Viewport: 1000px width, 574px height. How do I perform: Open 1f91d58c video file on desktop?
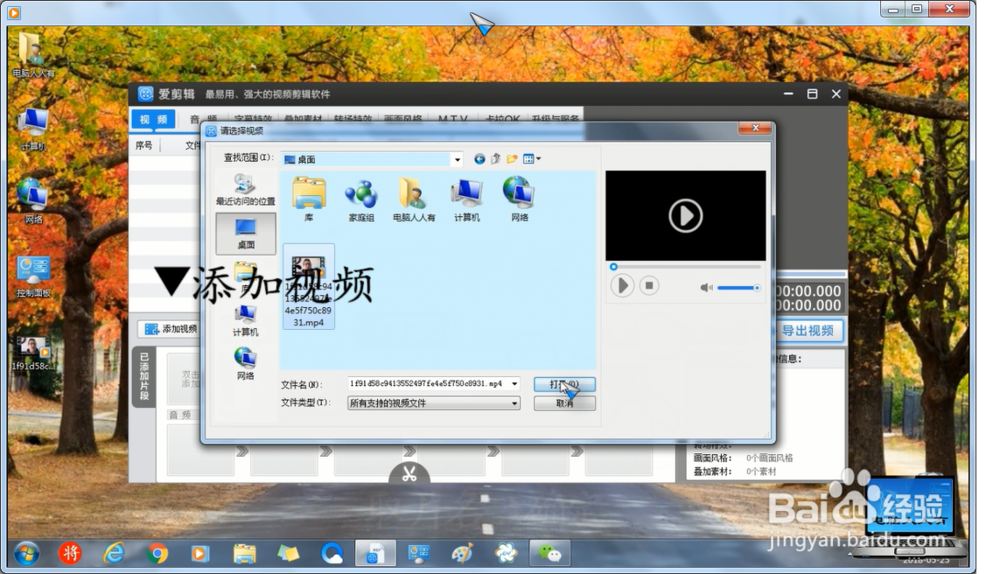coord(32,354)
